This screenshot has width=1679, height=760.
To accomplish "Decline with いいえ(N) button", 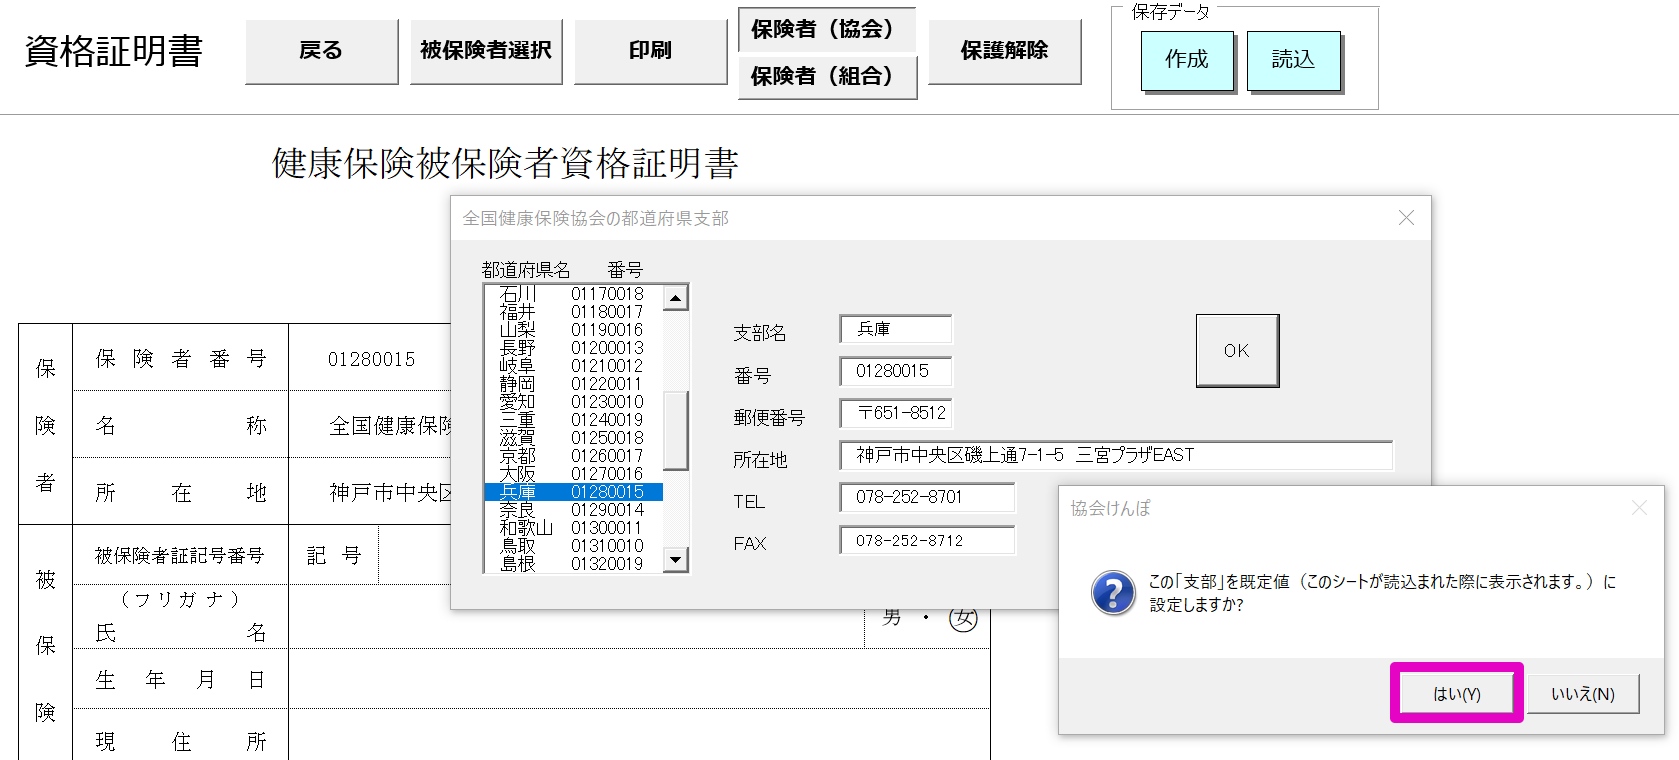I will click(1582, 693).
